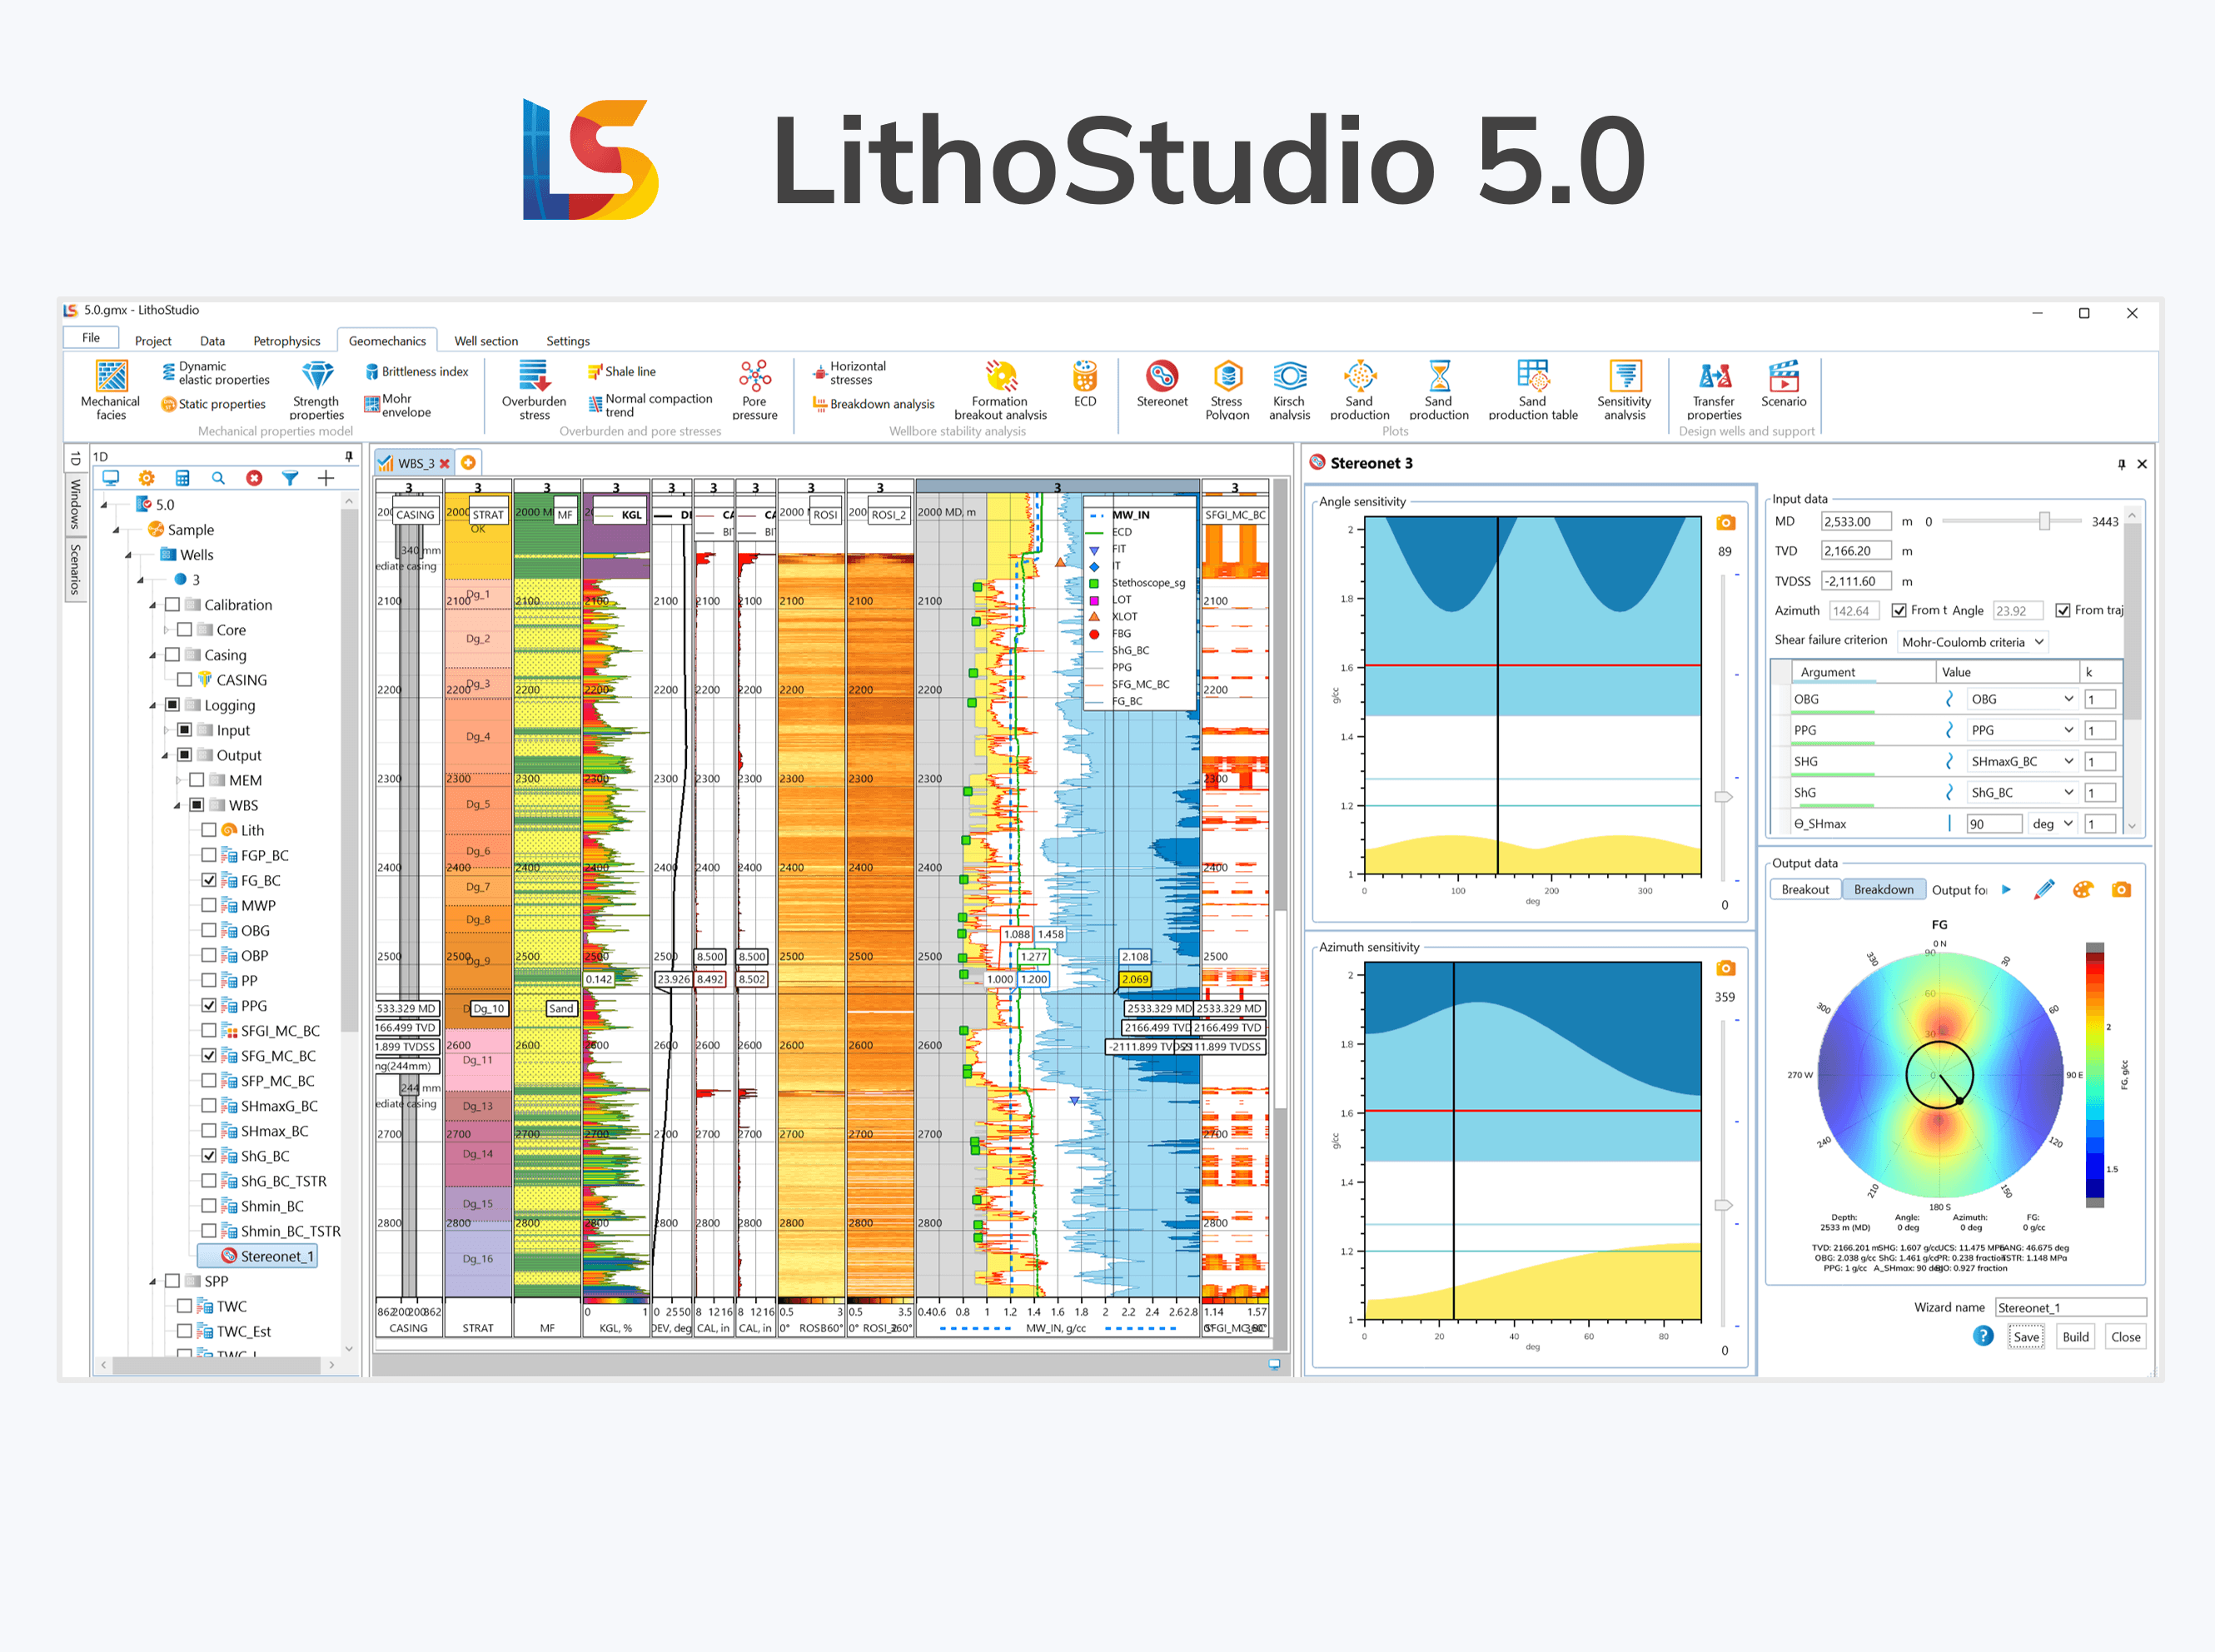Click the Azimuth sensitivity vertical slider handle
Screen dimensions: 2215x1652
point(1723,1205)
